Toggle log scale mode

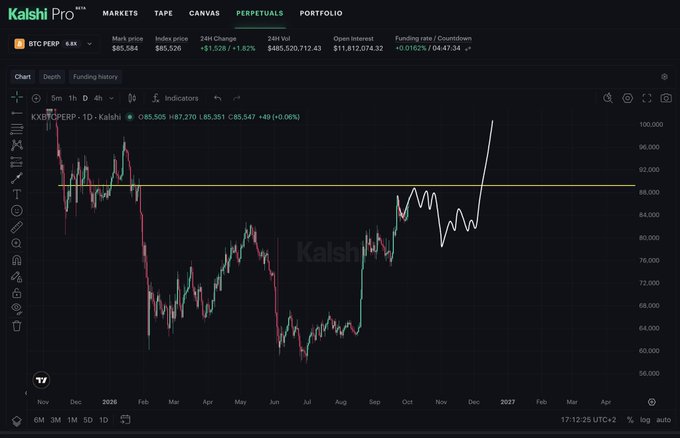pyautogui.click(x=645, y=420)
